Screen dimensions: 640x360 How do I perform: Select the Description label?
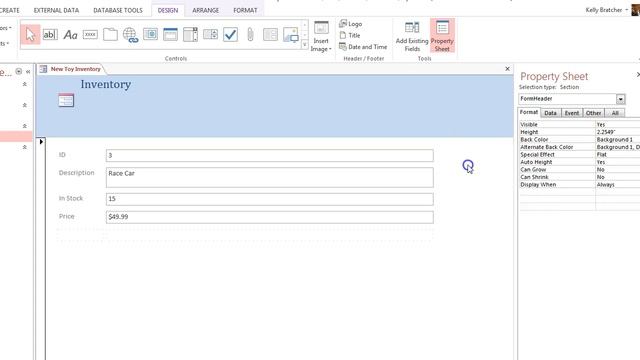(76, 173)
